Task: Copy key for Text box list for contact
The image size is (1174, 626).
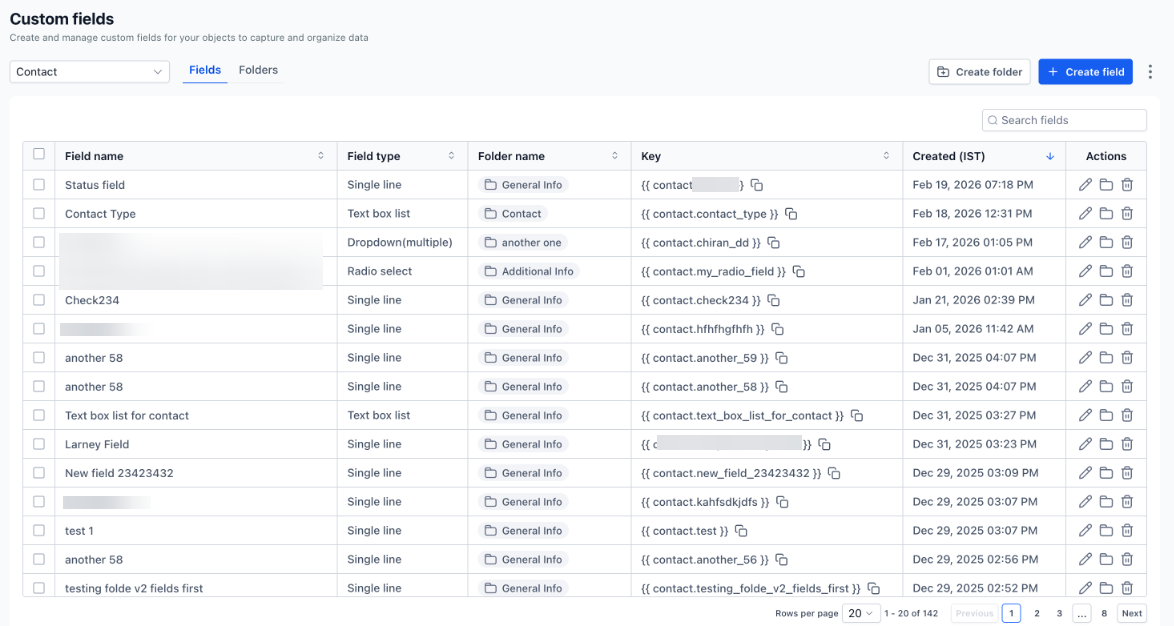Action: (x=857, y=416)
